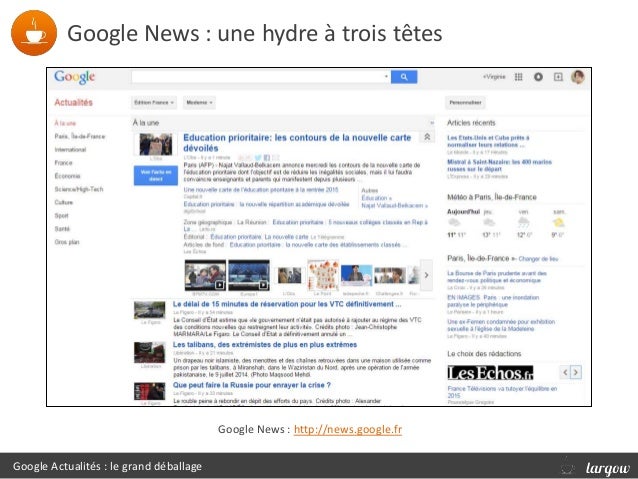Open the Edition France dropdown
The height and width of the screenshot is (479, 638).
pyautogui.click(x=154, y=103)
